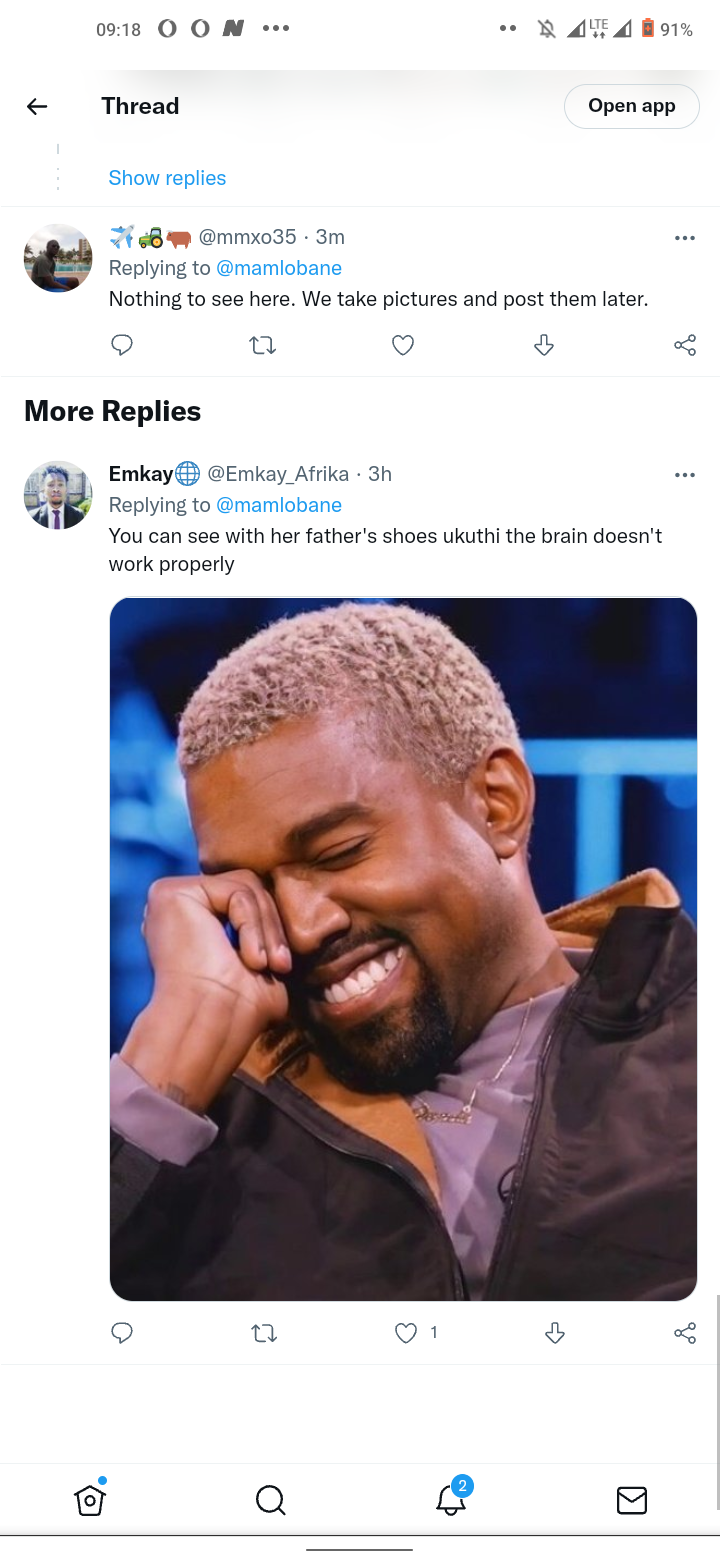Retweet Emkay's tweet
The image size is (720, 1560).
point(263,1332)
